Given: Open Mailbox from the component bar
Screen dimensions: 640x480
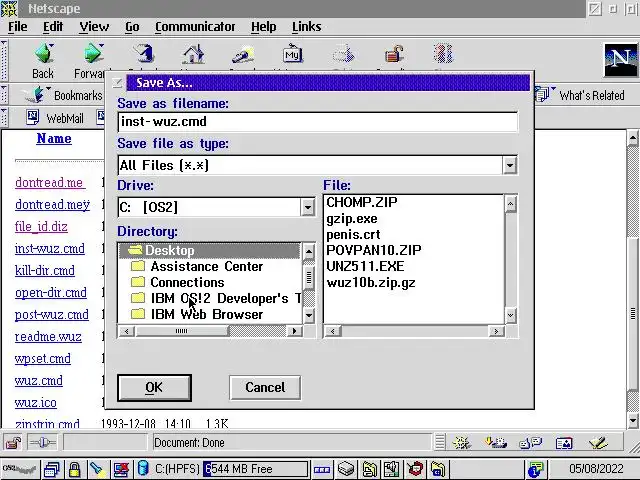Looking at the screenshot, I should (496, 442).
